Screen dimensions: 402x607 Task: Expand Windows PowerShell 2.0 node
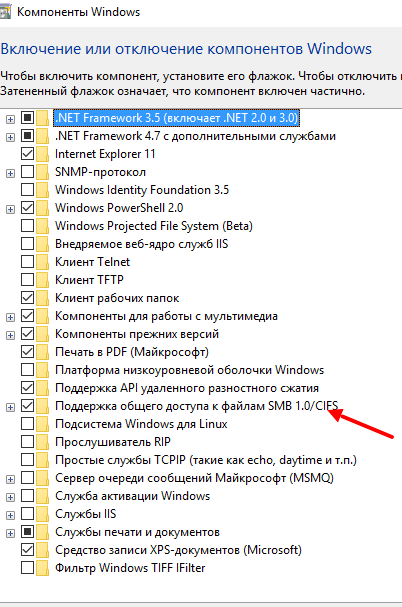10,209
